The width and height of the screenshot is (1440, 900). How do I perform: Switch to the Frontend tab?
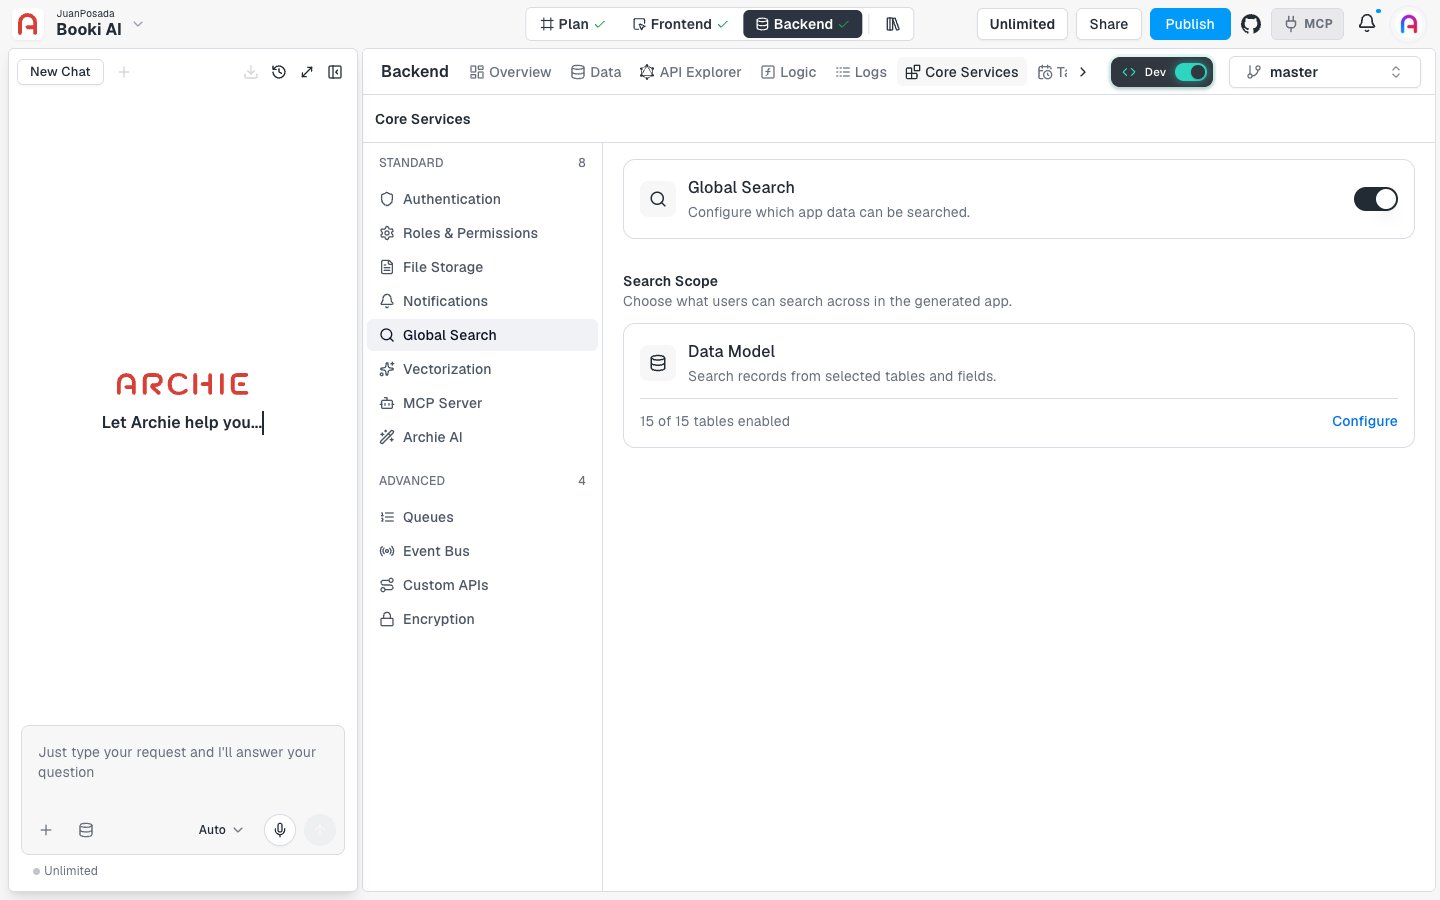click(680, 24)
